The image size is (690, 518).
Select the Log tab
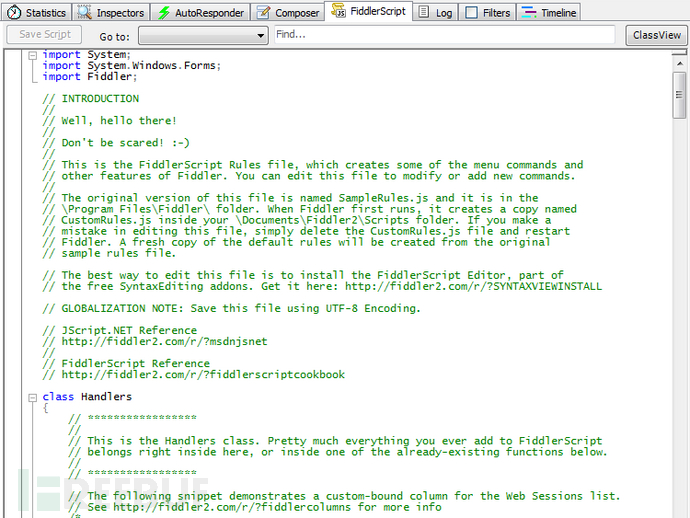pyautogui.click(x=436, y=12)
